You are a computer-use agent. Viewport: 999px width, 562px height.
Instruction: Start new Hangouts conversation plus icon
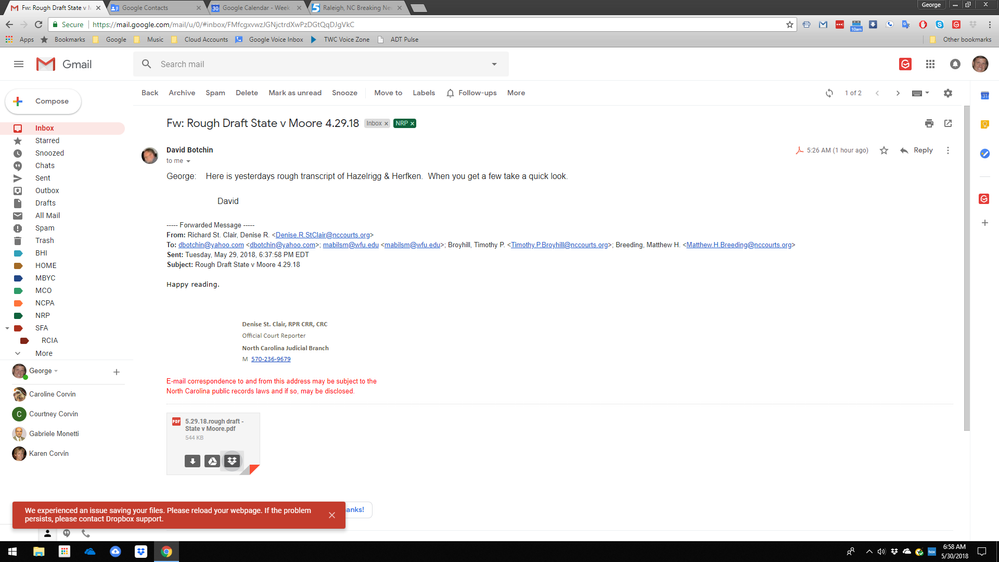[x=116, y=371]
